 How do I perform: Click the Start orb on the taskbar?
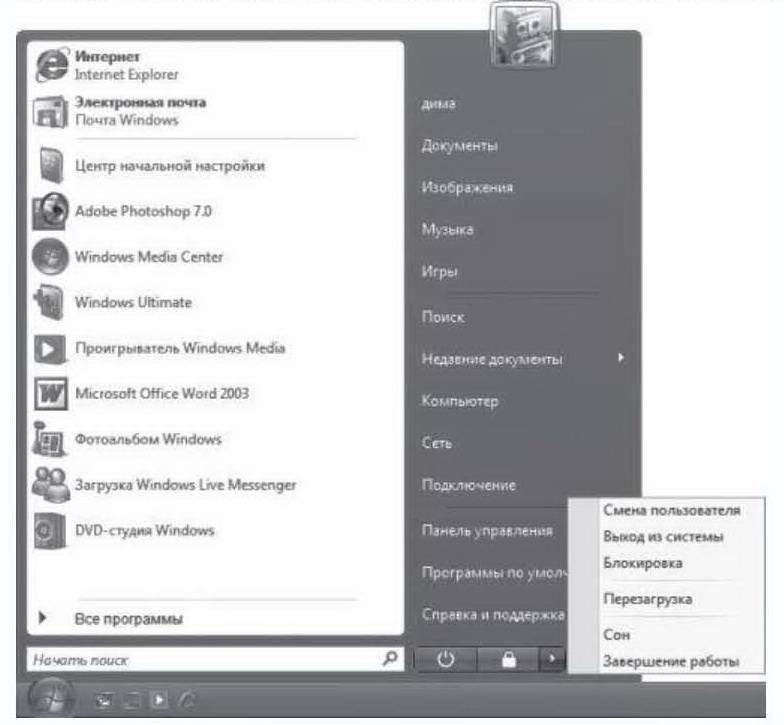tap(50, 698)
